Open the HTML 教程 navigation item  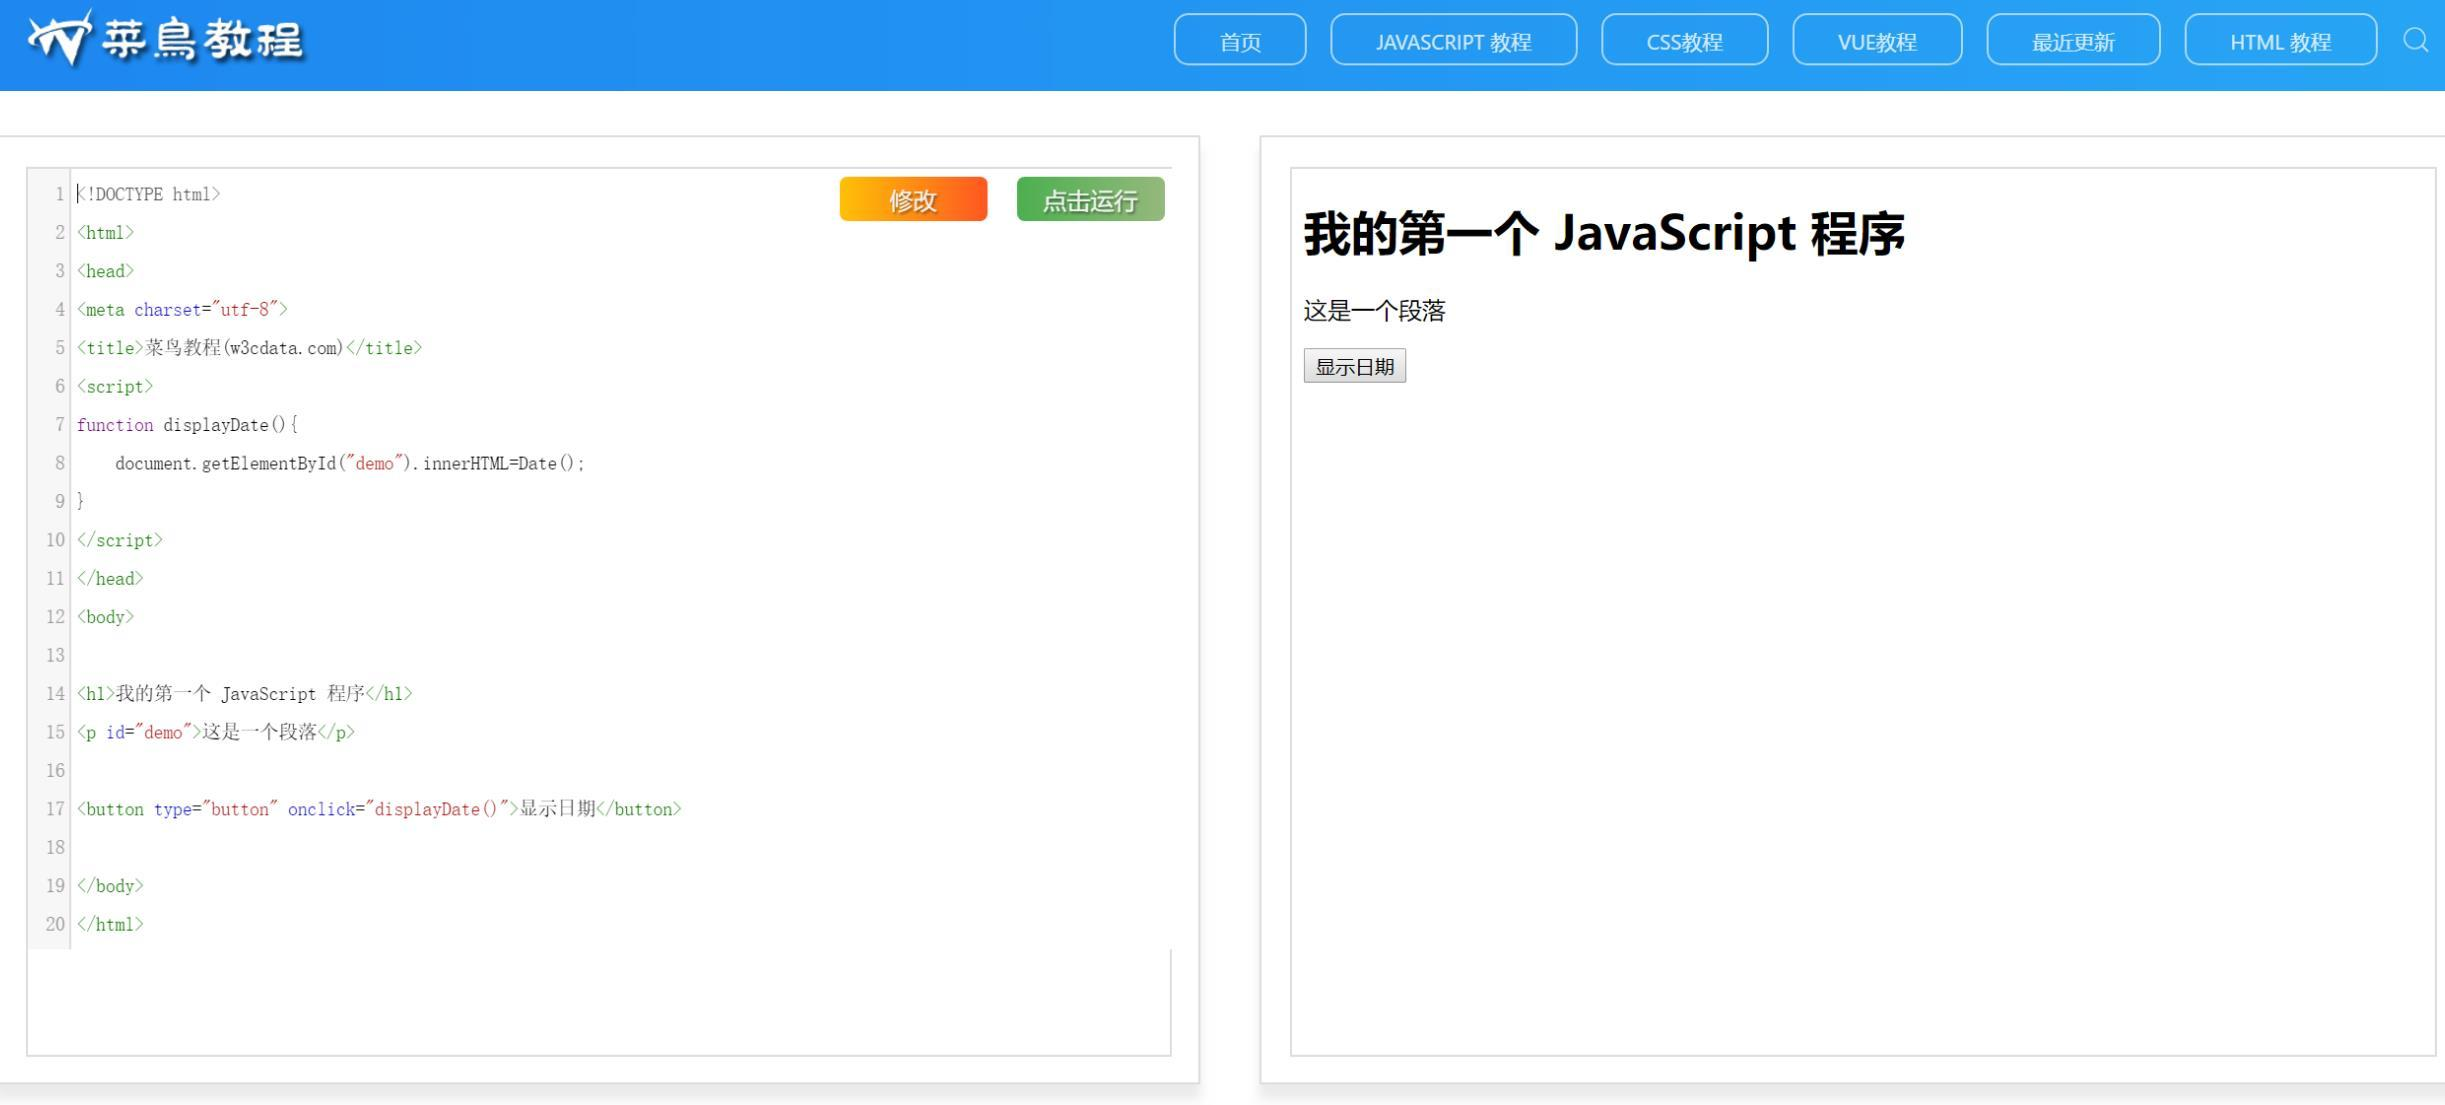[2279, 41]
